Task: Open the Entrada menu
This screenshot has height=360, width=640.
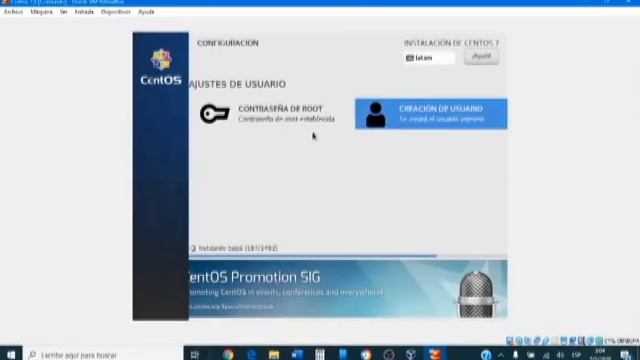Action: click(x=84, y=12)
